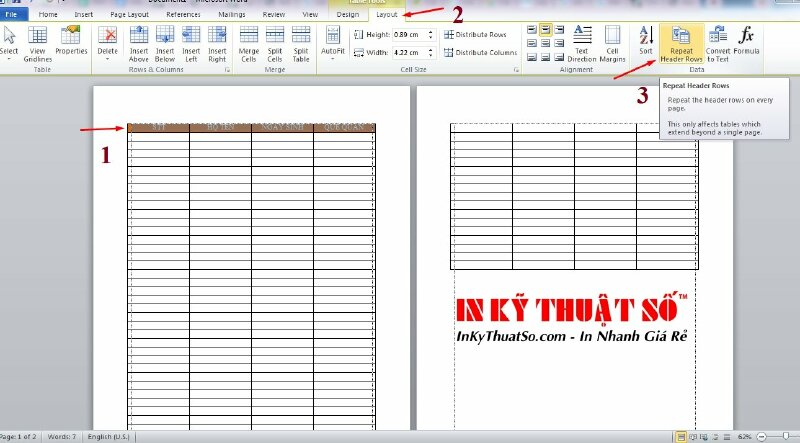Insert a Formula with fx icon
The image size is (800, 443).
(746, 41)
